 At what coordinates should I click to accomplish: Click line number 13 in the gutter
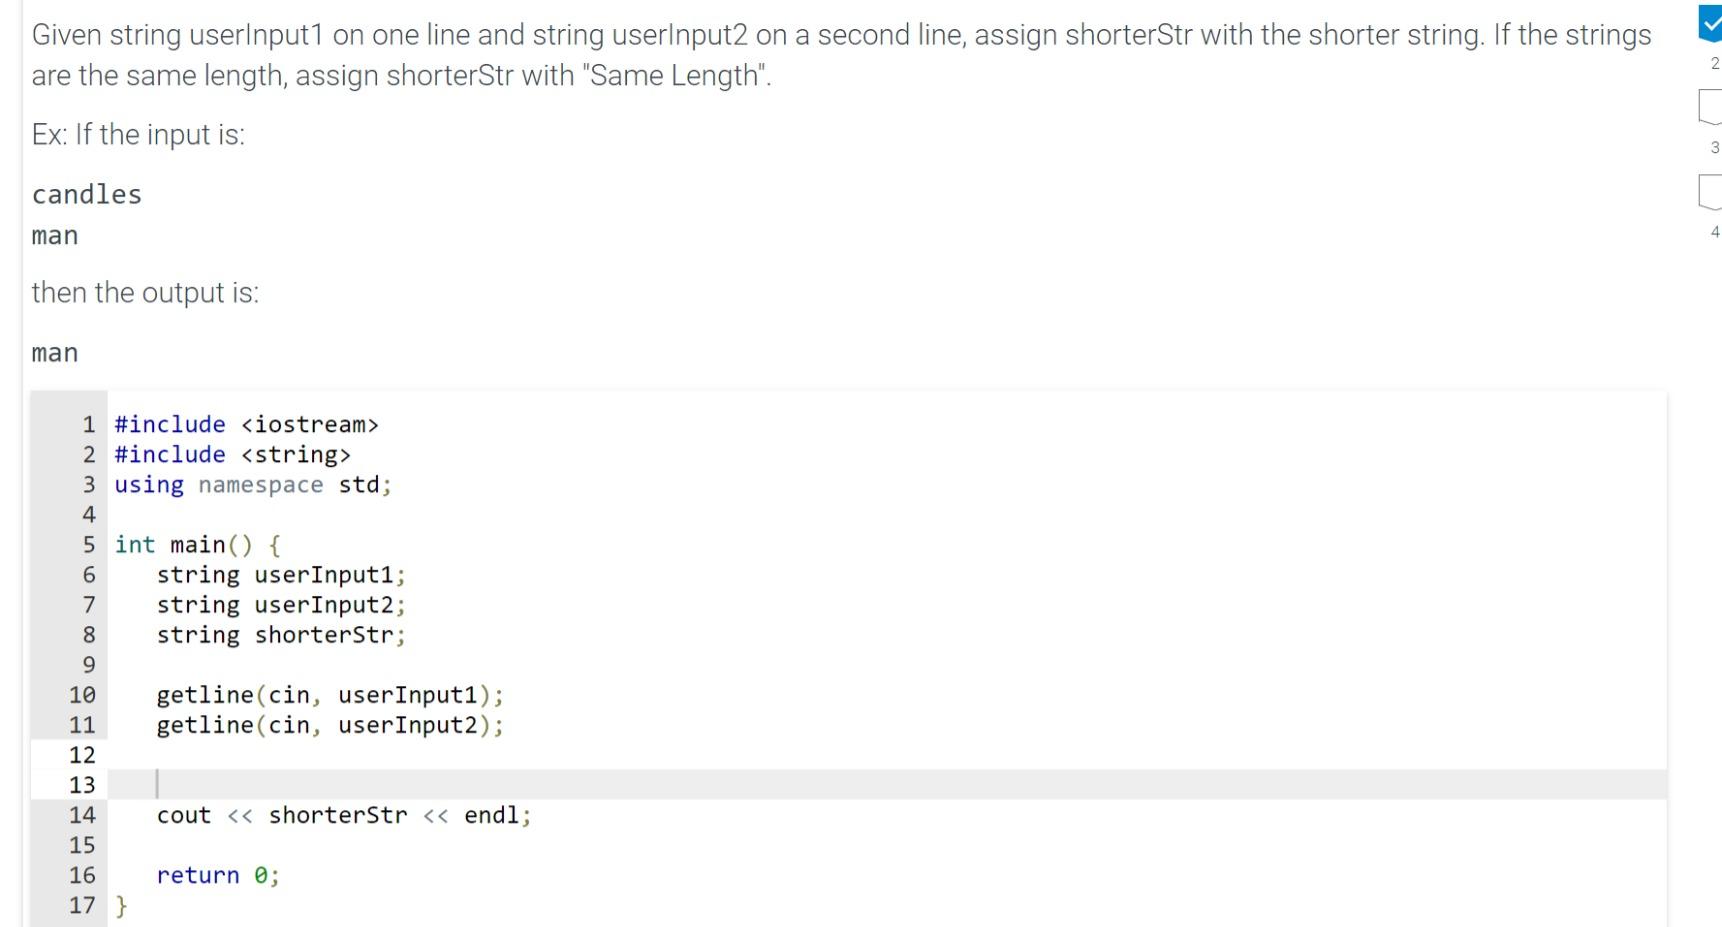82,785
